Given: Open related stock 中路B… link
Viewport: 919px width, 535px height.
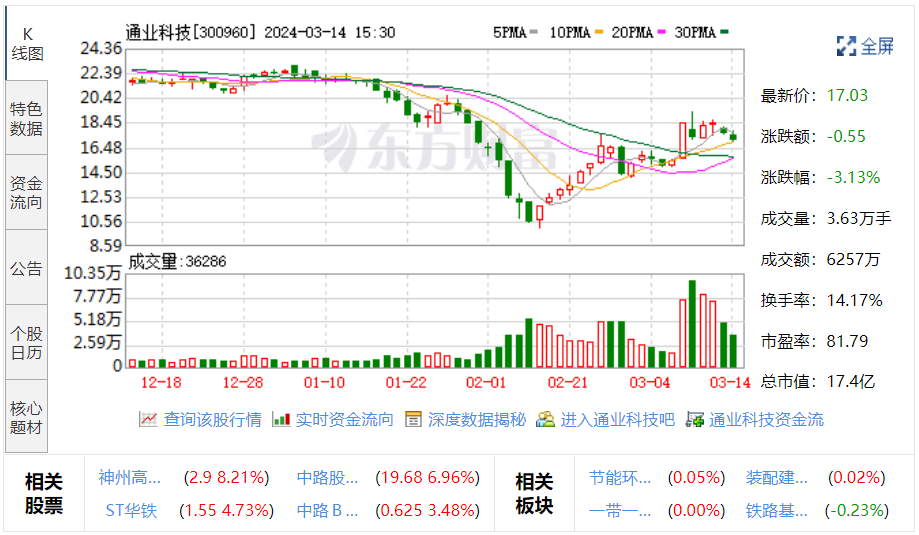Looking at the screenshot, I should pyautogui.click(x=327, y=510).
